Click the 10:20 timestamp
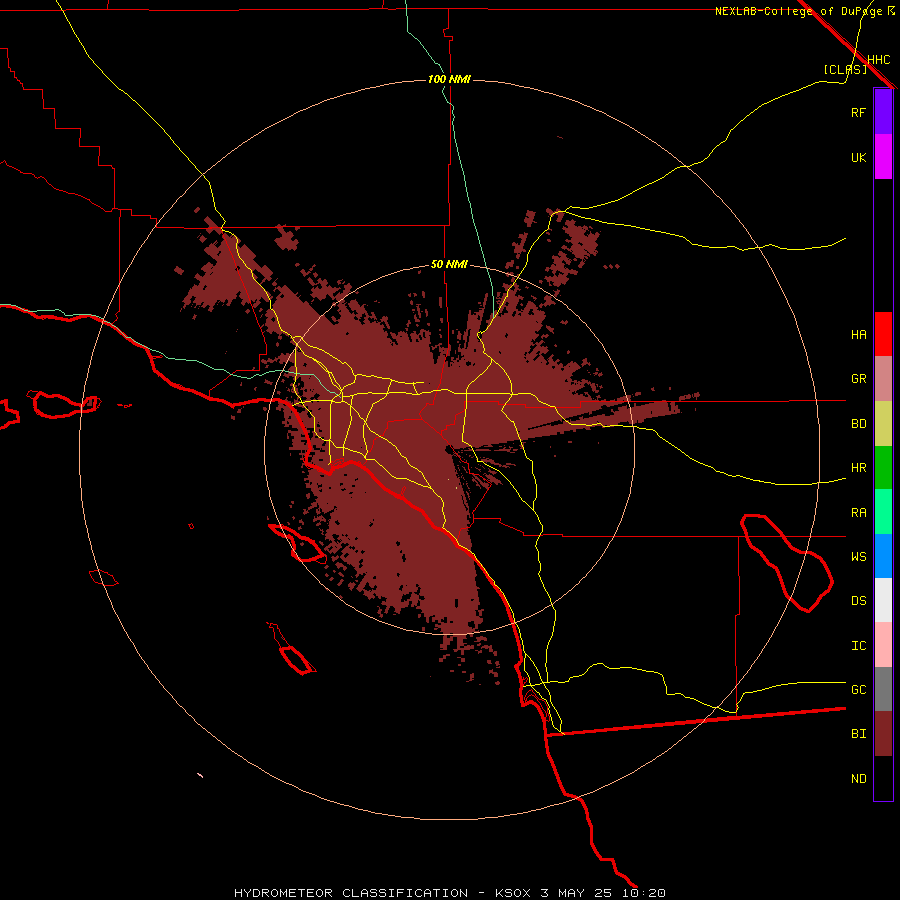 coord(643,893)
